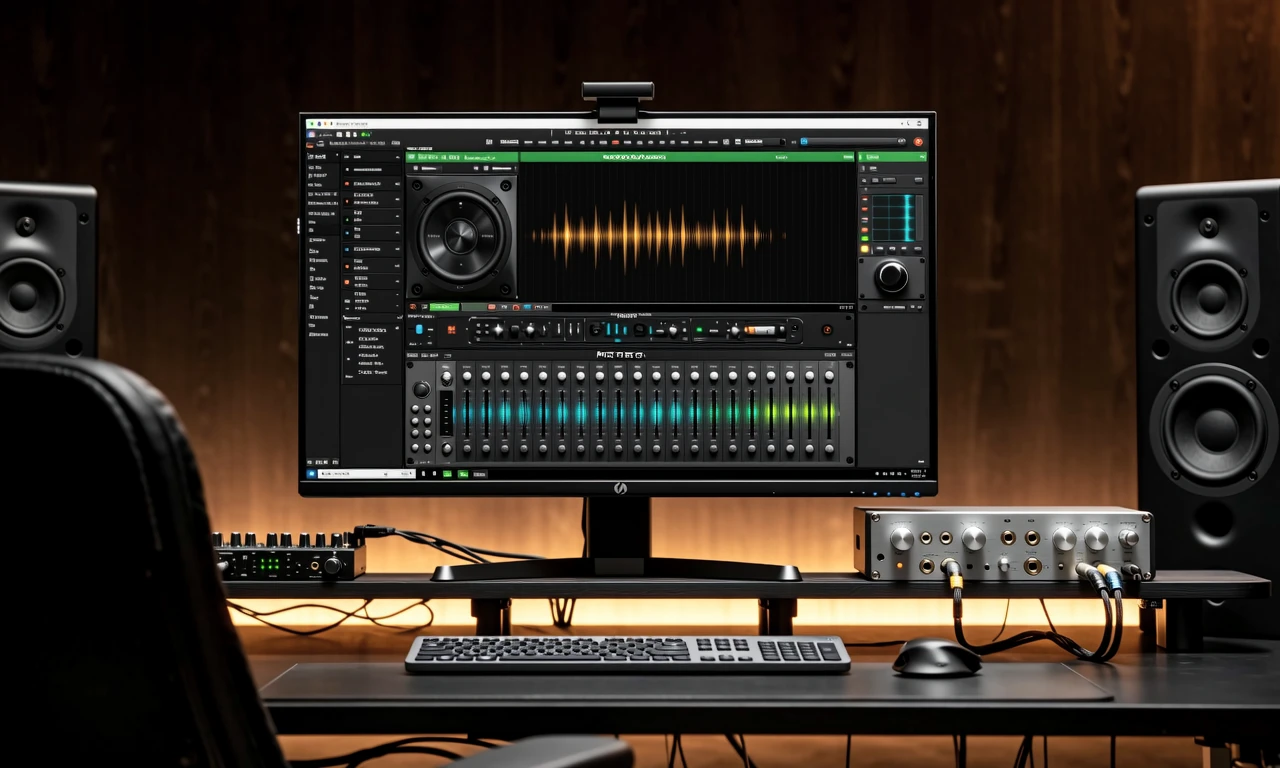The height and width of the screenshot is (768, 1280).
Task: Toggle the yellow button in right panel
Action: click(865, 248)
